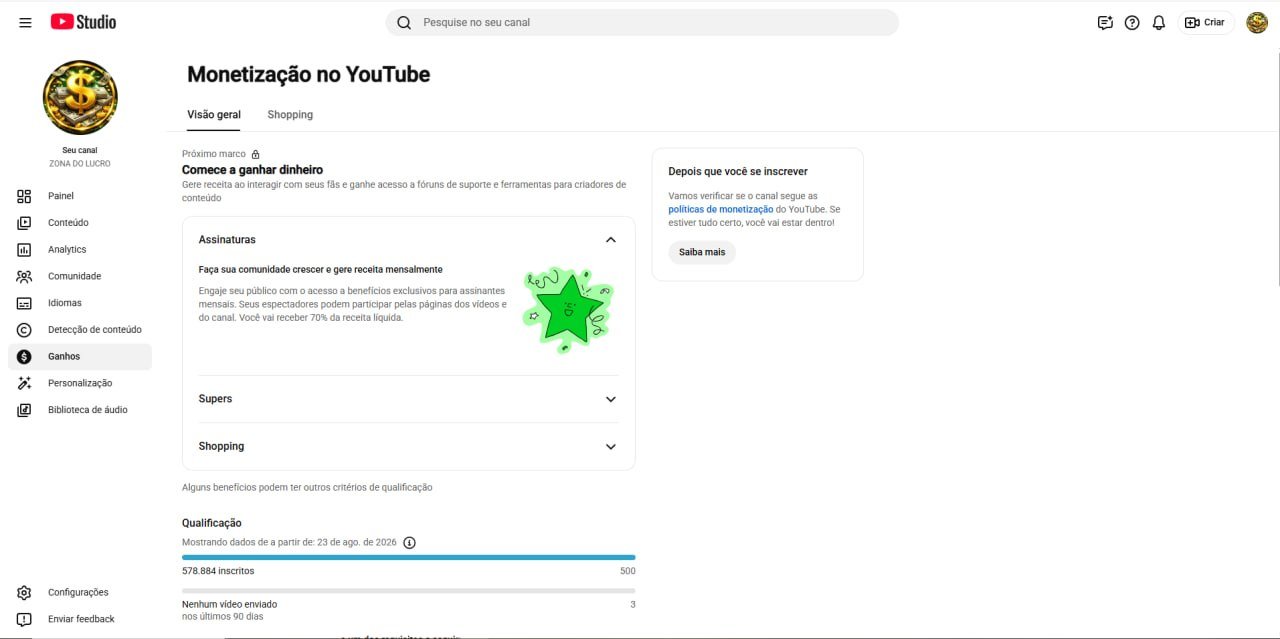Switch to the Shopping tab
The image size is (1280, 639).
290,115
